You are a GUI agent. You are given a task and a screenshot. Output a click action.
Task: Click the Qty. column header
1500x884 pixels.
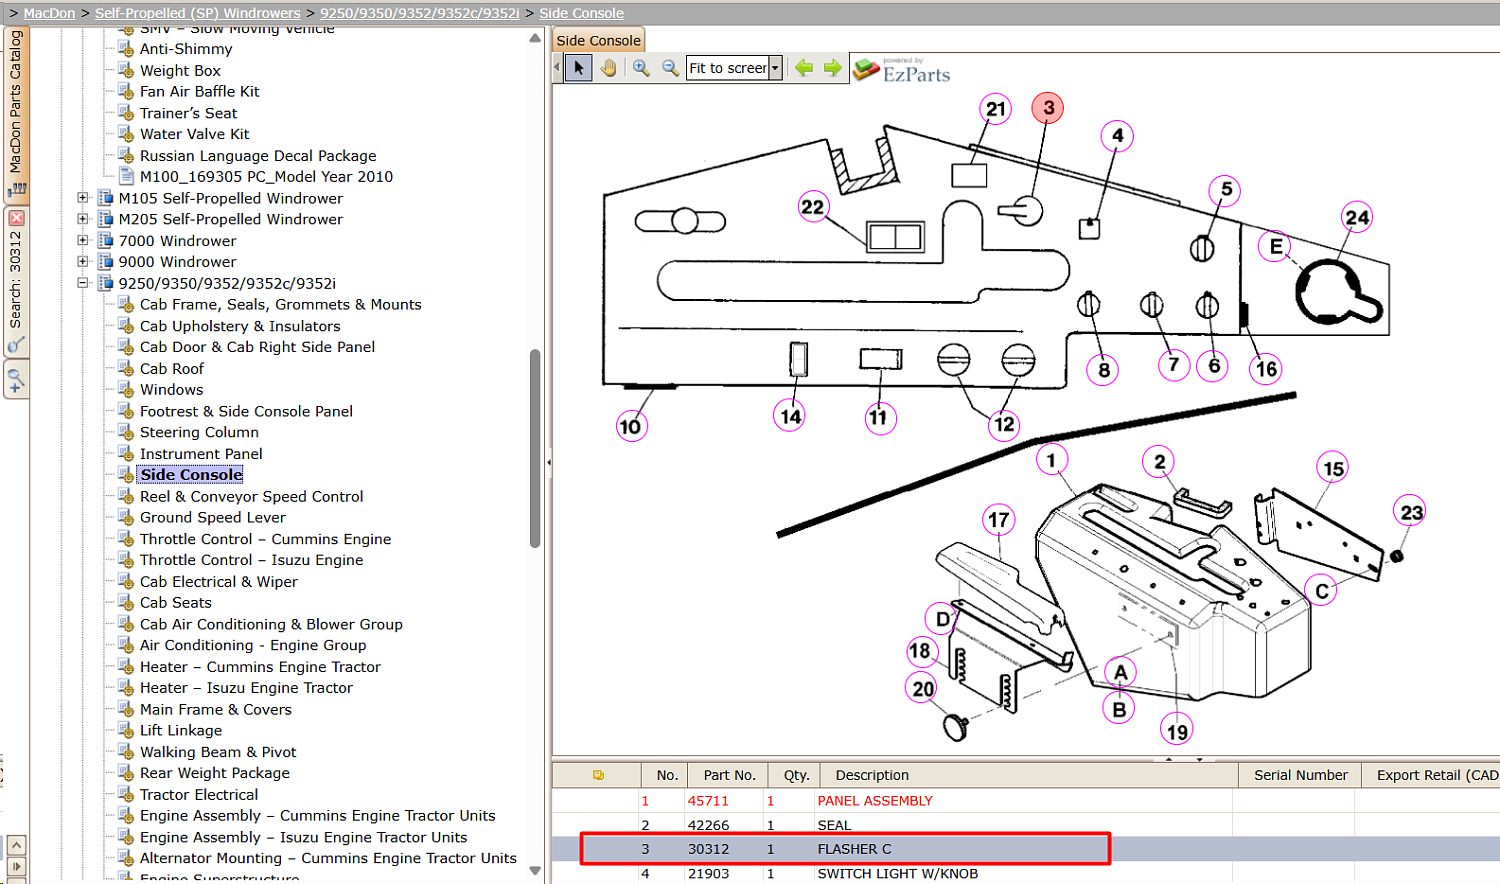(796, 775)
